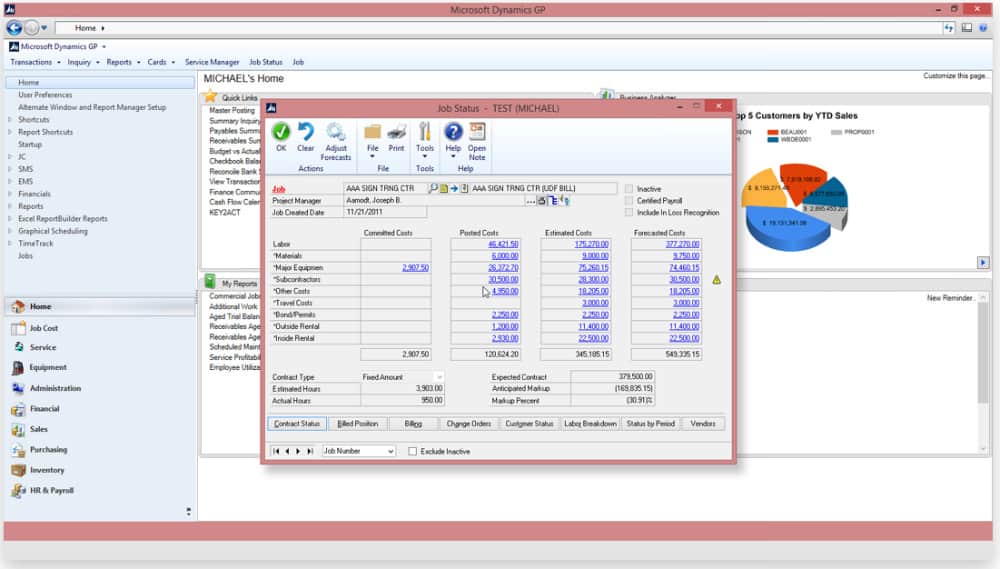Click the Contract Status button

(297, 424)
